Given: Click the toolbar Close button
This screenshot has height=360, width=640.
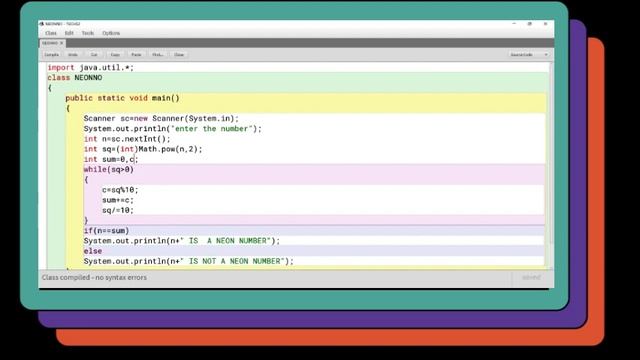Looking at the screenshot, I should tap(179, 55).
